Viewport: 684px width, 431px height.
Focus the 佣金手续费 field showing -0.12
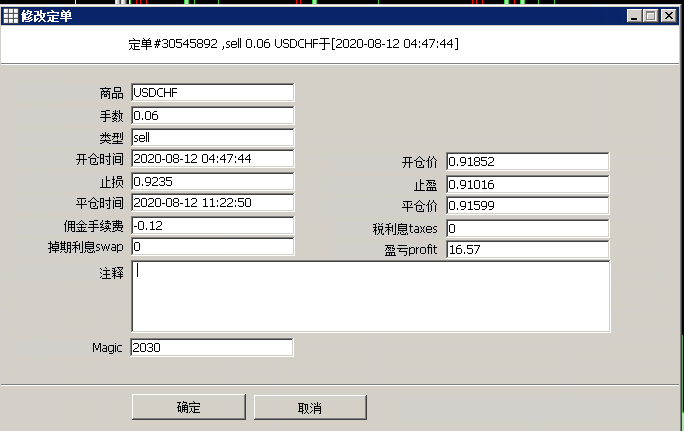pyautogui.click(x=212, y=225)
